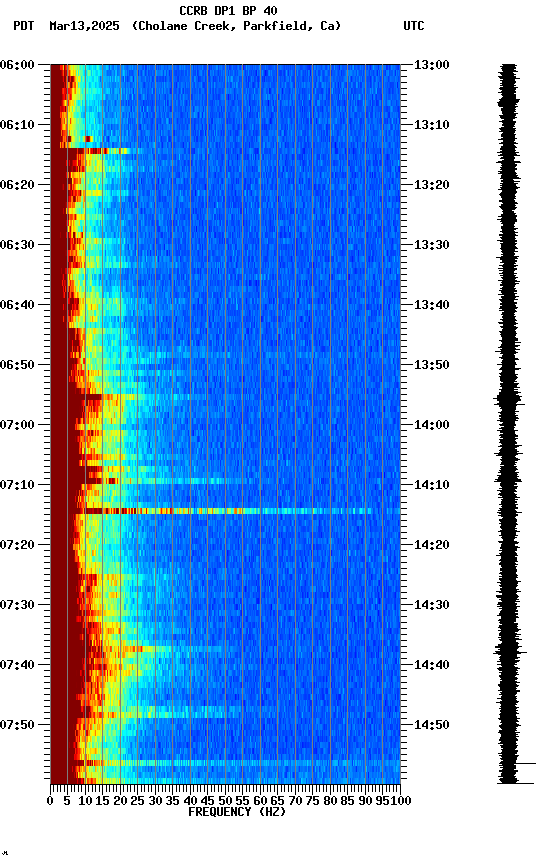This screenshot has width=552, height=864.
Task: Click the 06:00 PDT time label
Action: [x=17, y=65]
